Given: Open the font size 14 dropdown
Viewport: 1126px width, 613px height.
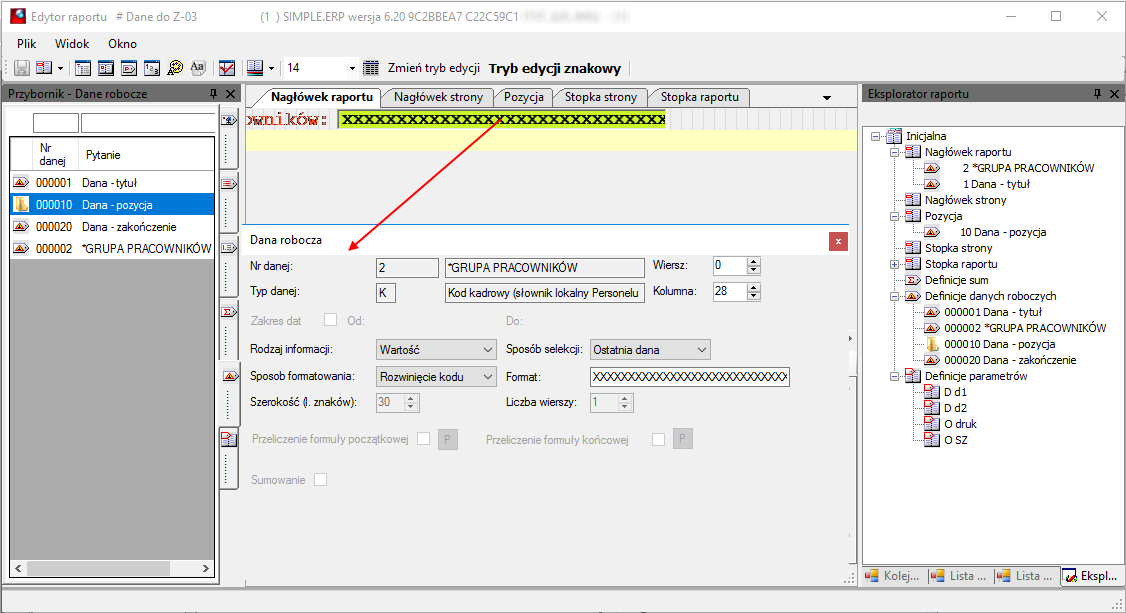Looking at the screenshot, I should pos(352,68).
